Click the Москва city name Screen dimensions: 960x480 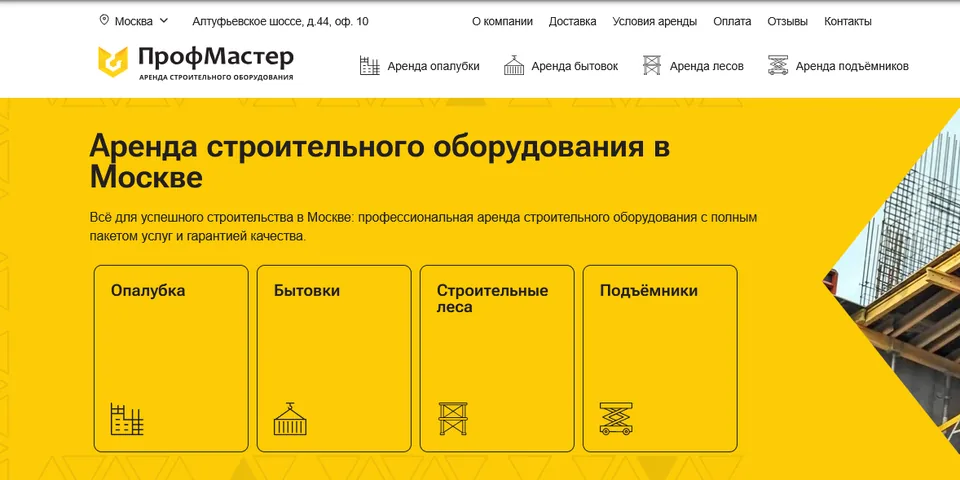[x=134, y=21]
